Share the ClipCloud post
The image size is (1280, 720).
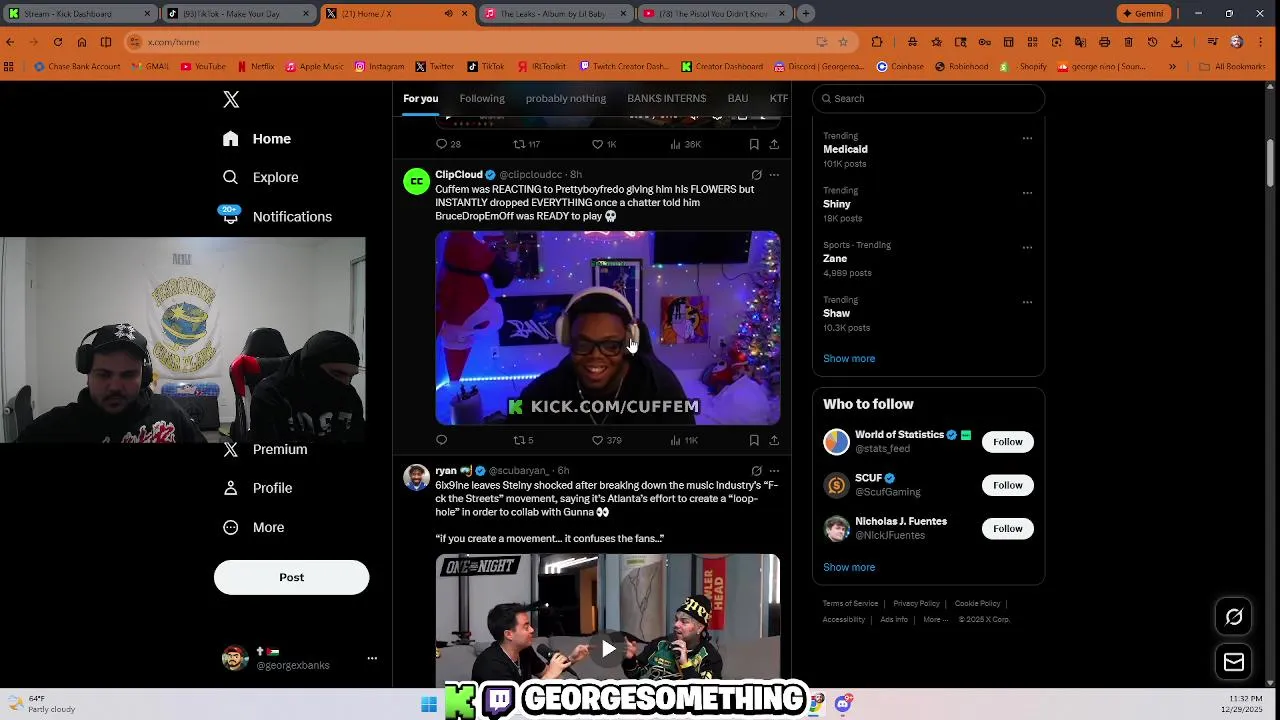point(774,440)
